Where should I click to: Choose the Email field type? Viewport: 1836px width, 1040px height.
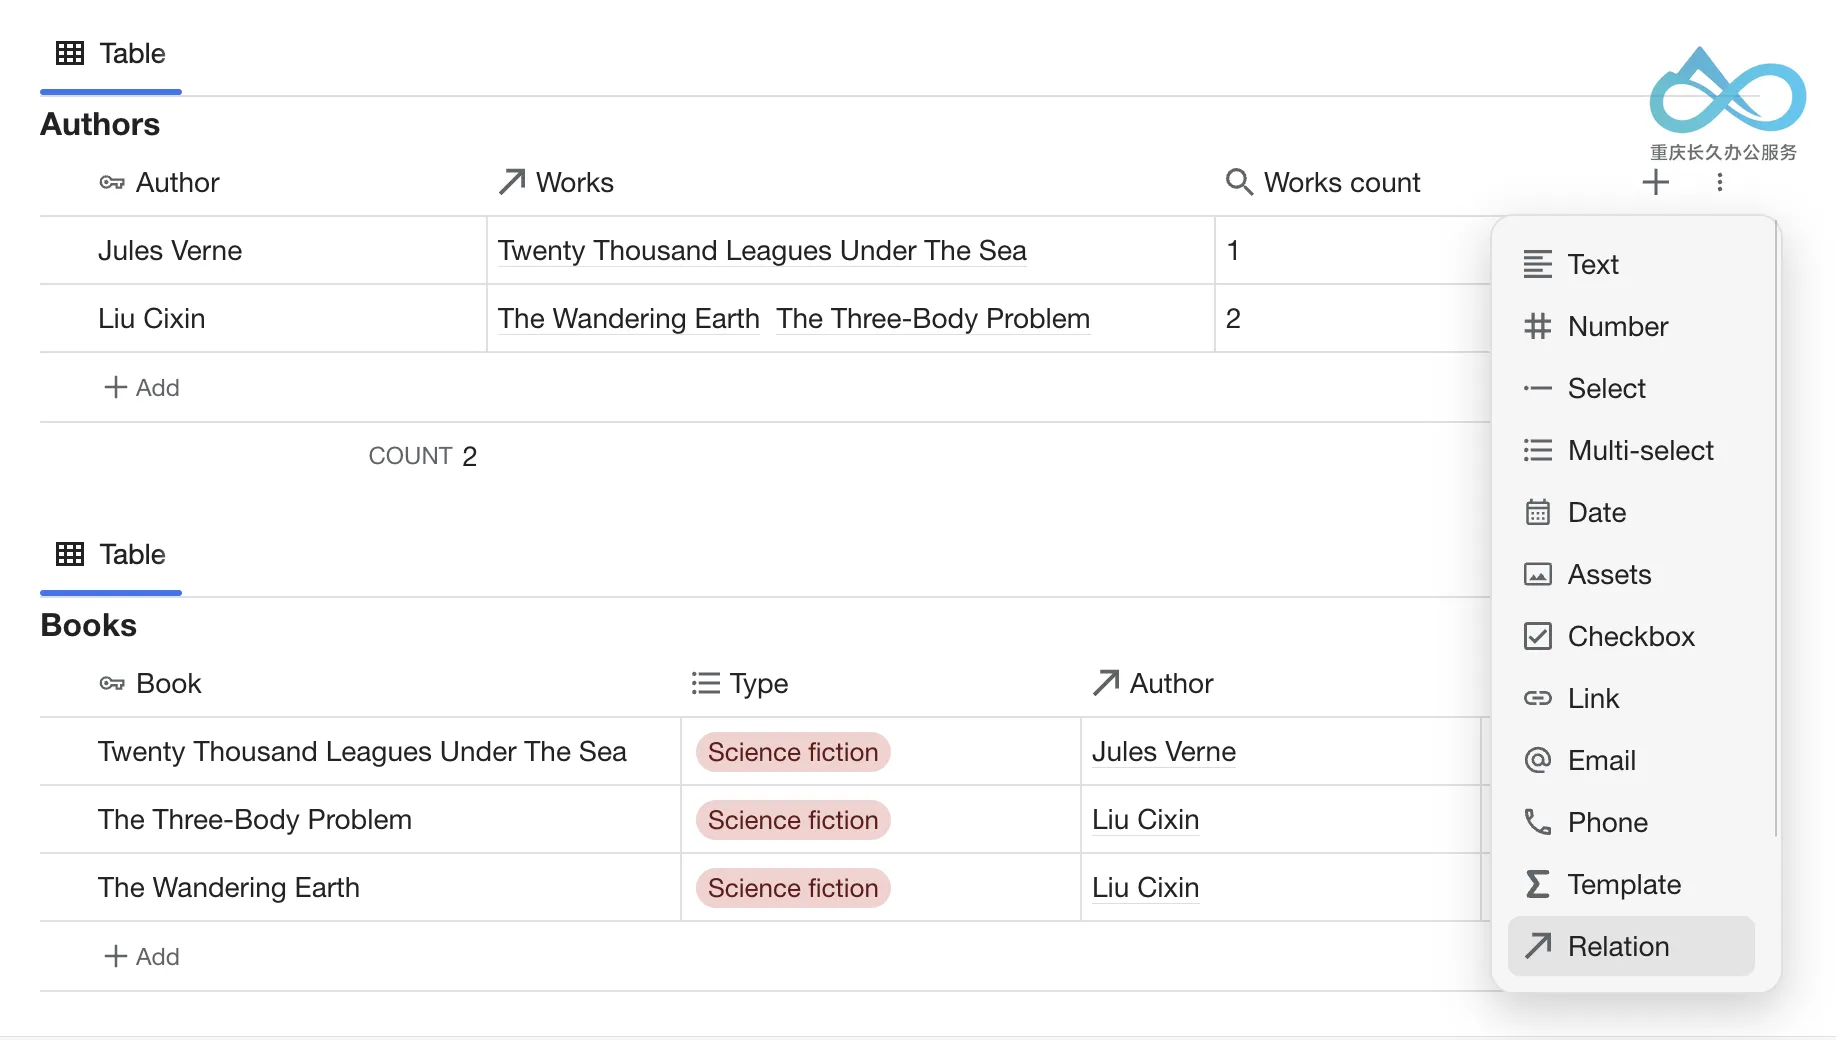pyautogui.click(x=1631, y=760)
